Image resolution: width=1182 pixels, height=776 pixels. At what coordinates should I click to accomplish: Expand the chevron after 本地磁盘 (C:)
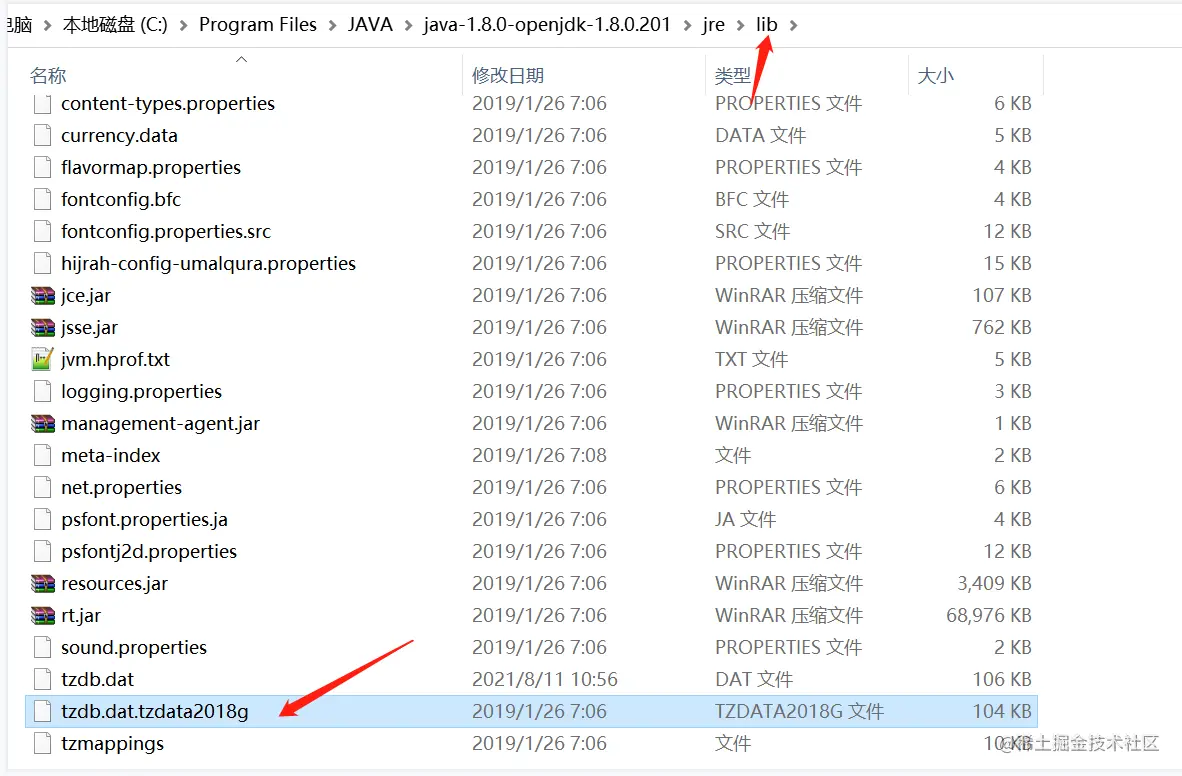coord(183,26)
